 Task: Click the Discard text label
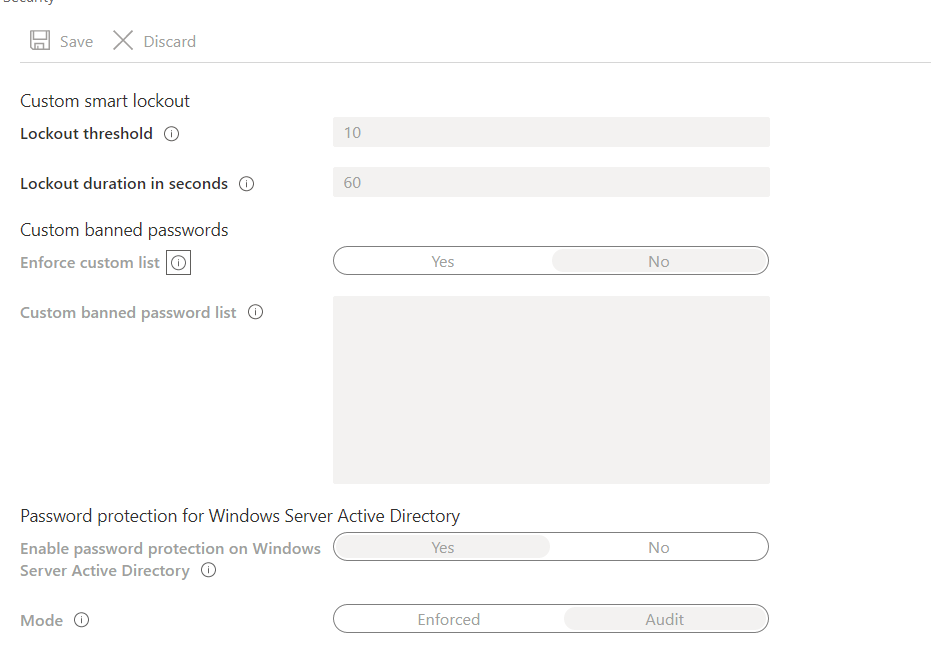170,42
